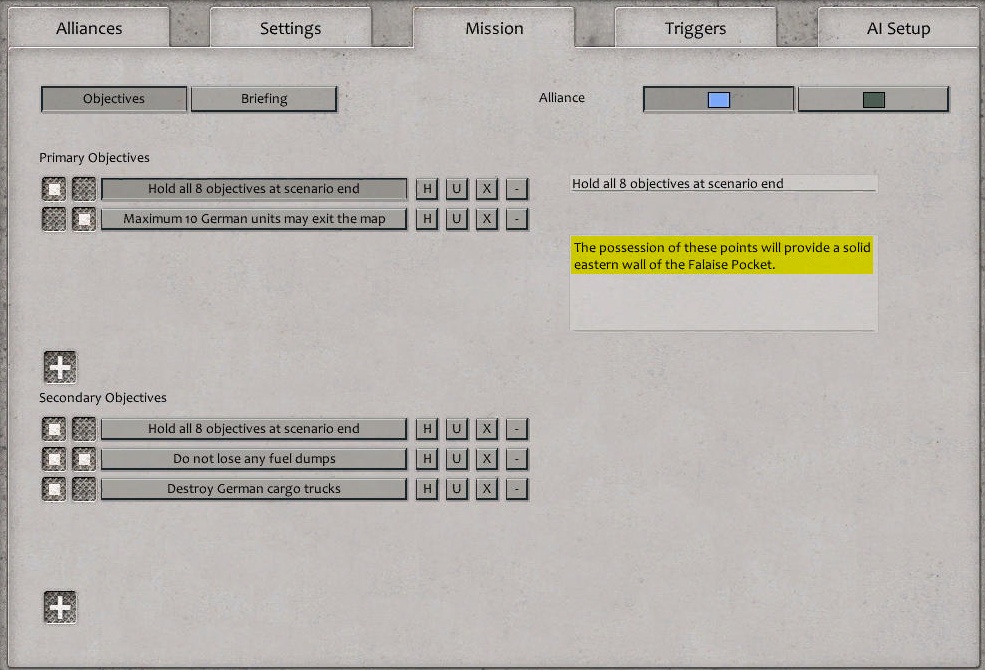Click the X button next to 'Do not lose any fuel dumps'

486,458
